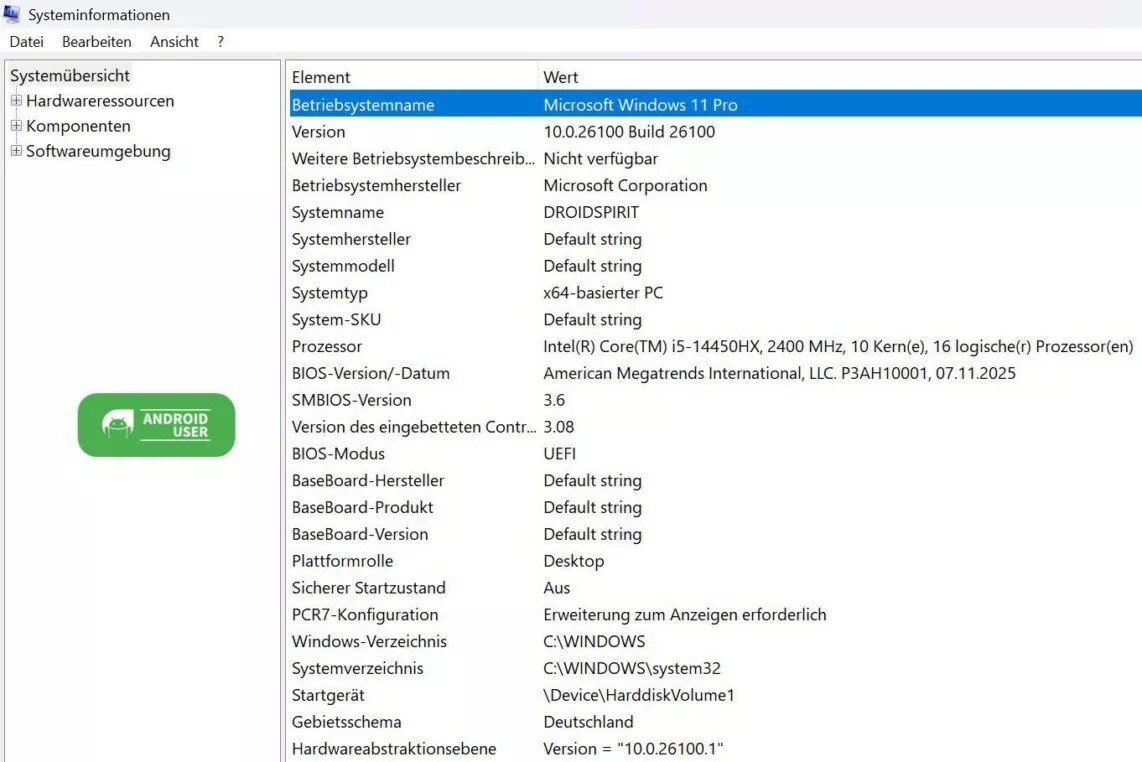
Task: Expand the Hardwareressourcen node
Action: (x=16, y=101)
